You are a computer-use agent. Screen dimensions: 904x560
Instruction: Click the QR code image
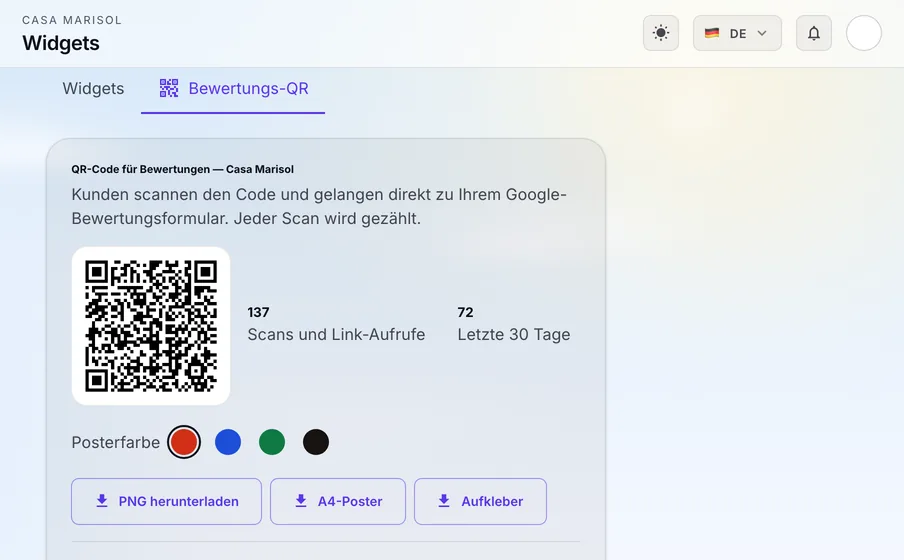point(151,326)
